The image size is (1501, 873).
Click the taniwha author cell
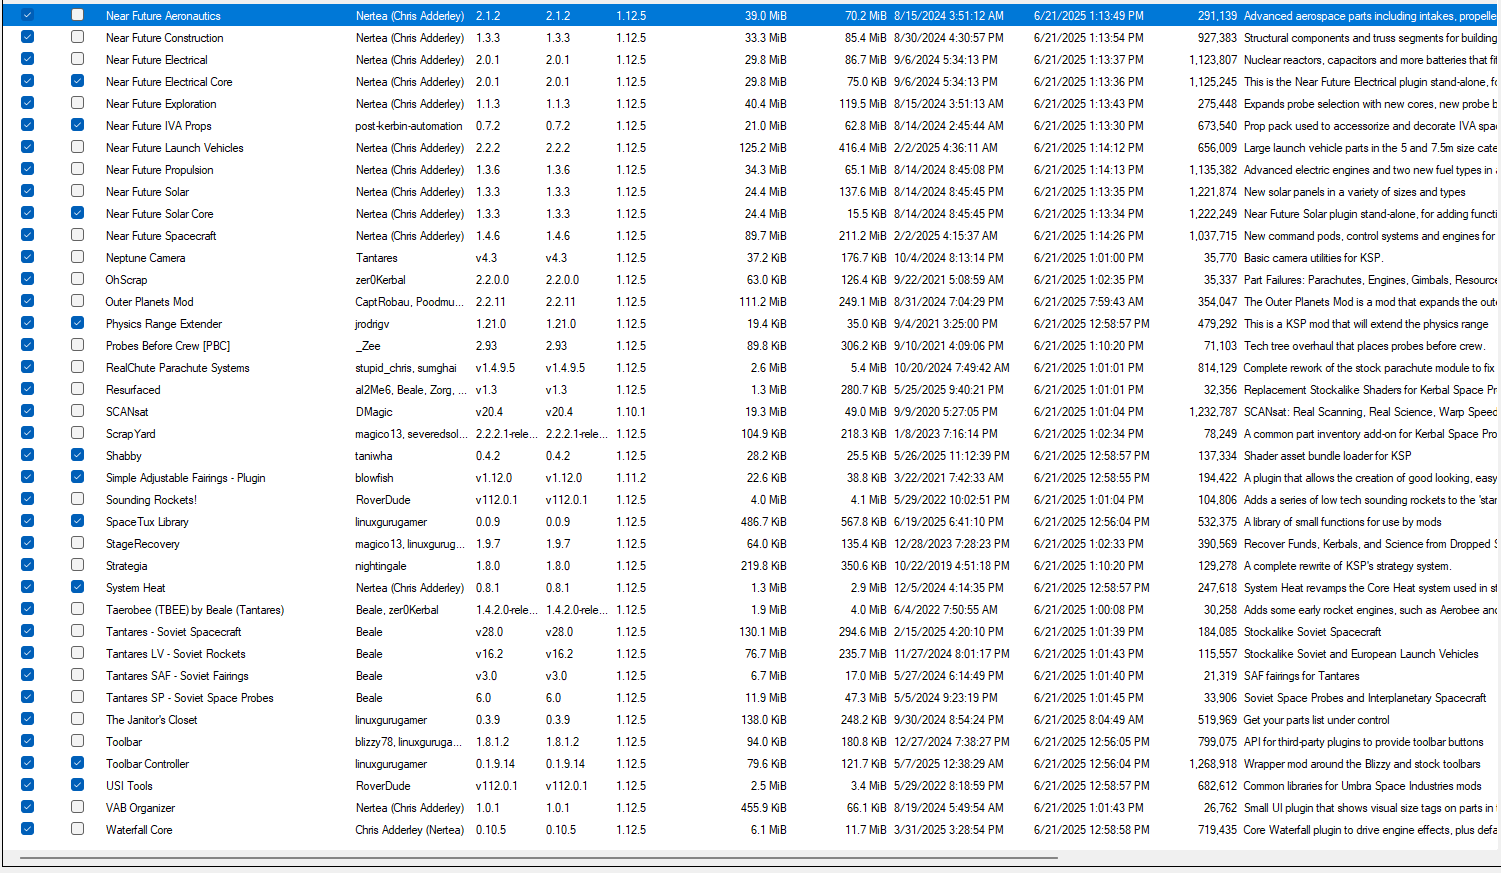click(x=374, y=456)
